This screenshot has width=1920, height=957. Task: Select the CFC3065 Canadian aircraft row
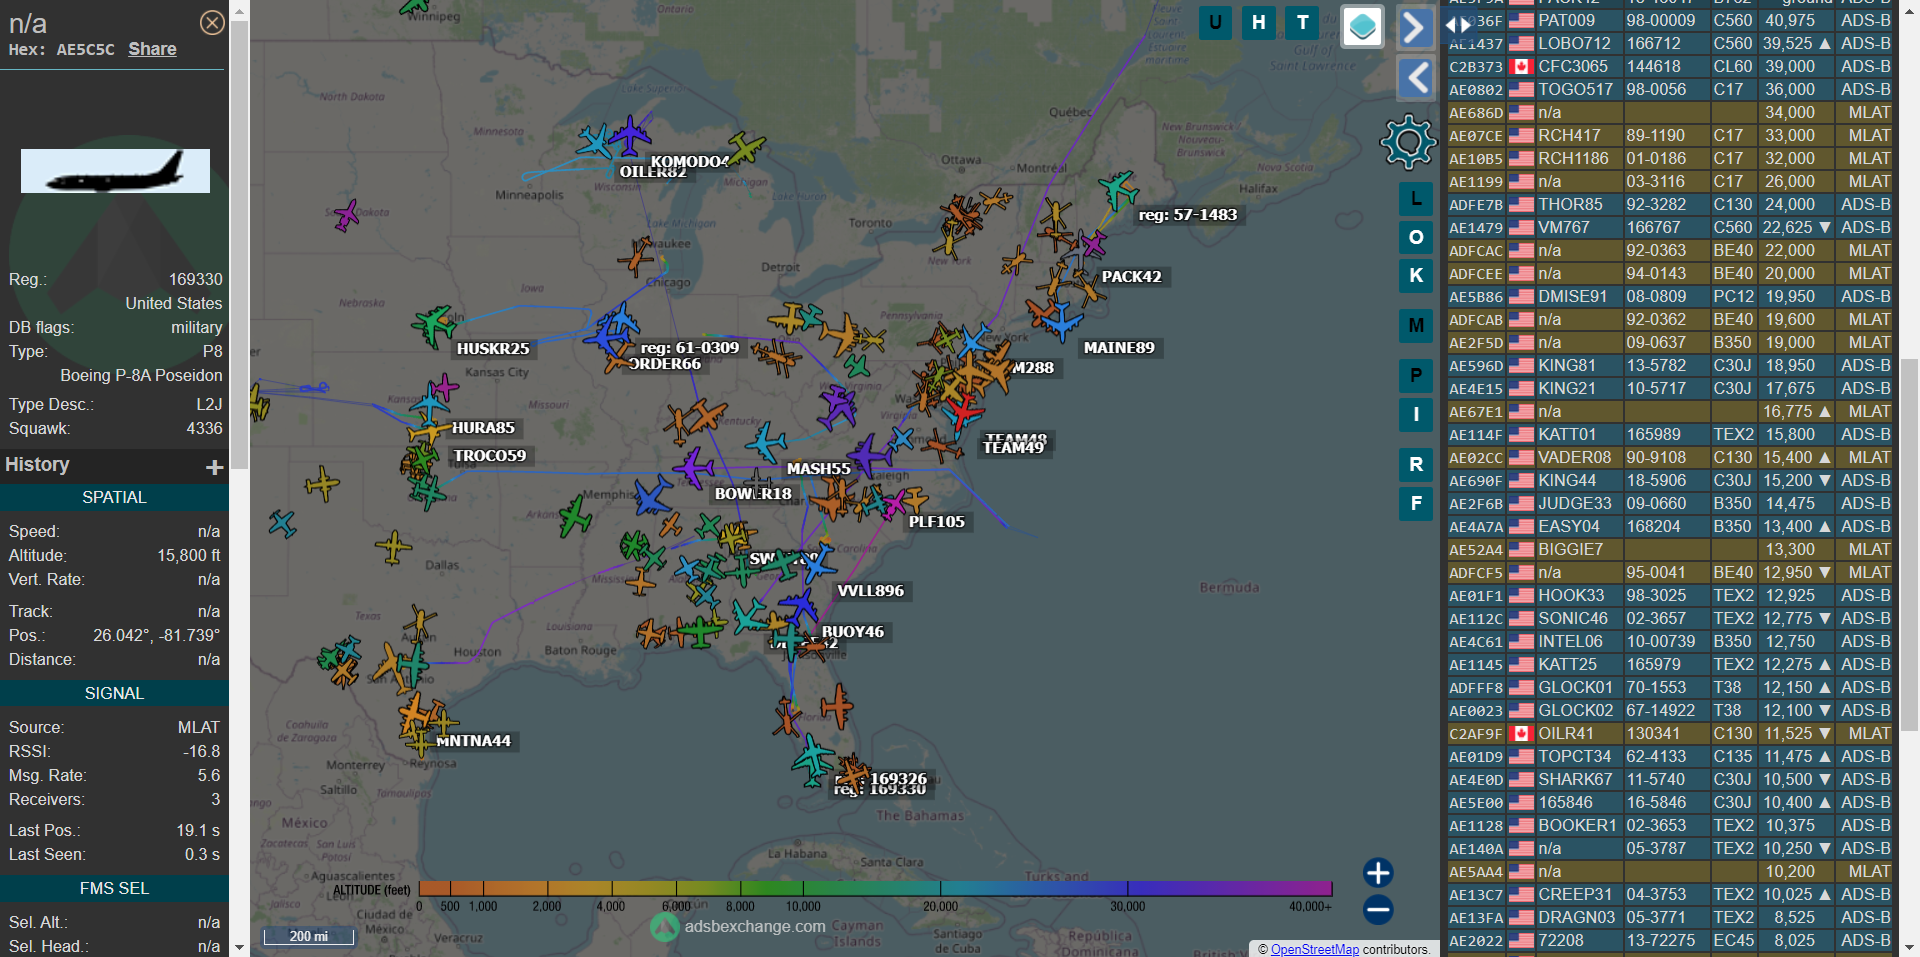click(1669, 66)
